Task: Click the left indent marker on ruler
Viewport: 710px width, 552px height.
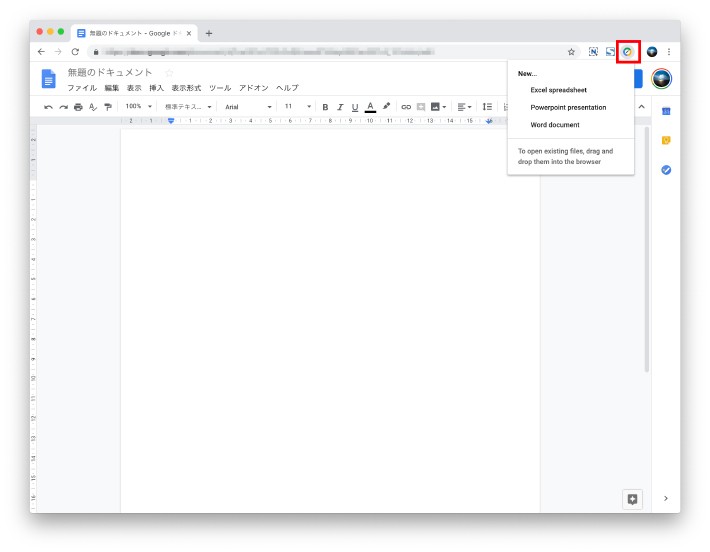Action: point(171,121)
